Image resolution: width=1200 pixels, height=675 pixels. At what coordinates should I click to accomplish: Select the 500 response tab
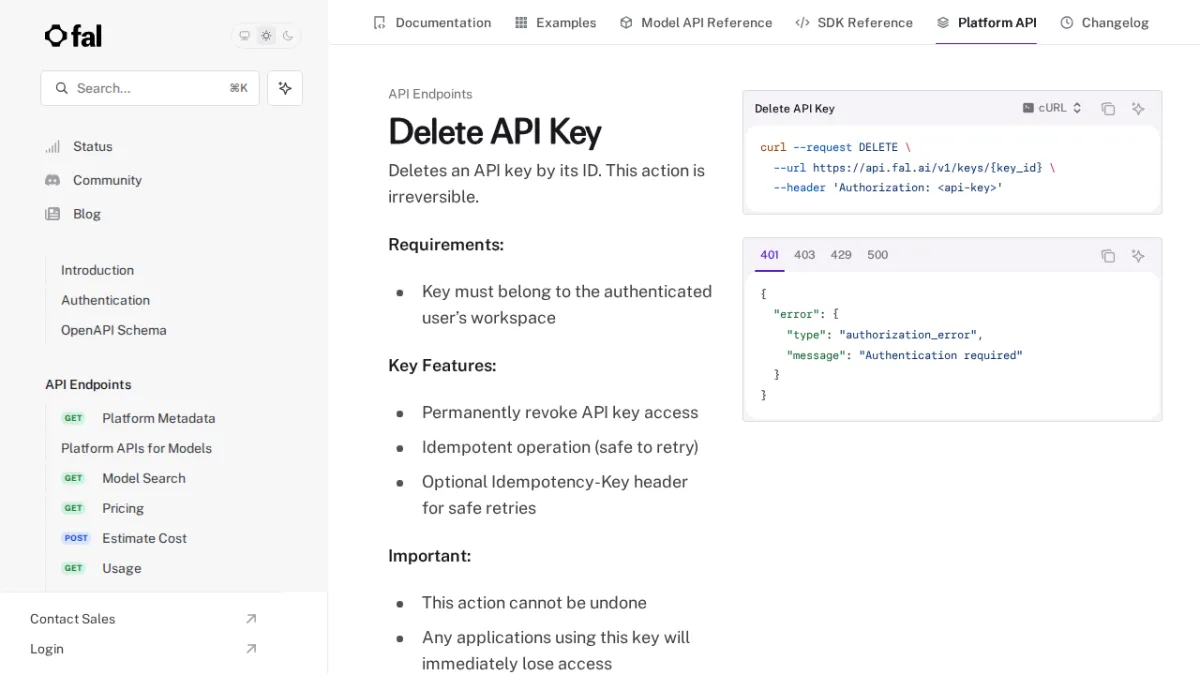[x=878, y=255]
